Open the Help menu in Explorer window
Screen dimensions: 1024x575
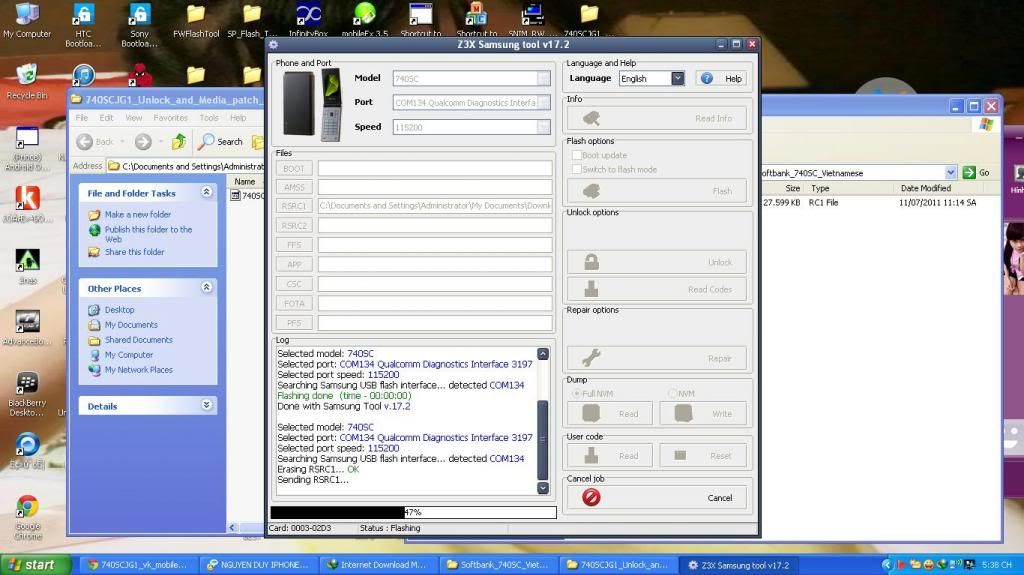click(238, 118)
